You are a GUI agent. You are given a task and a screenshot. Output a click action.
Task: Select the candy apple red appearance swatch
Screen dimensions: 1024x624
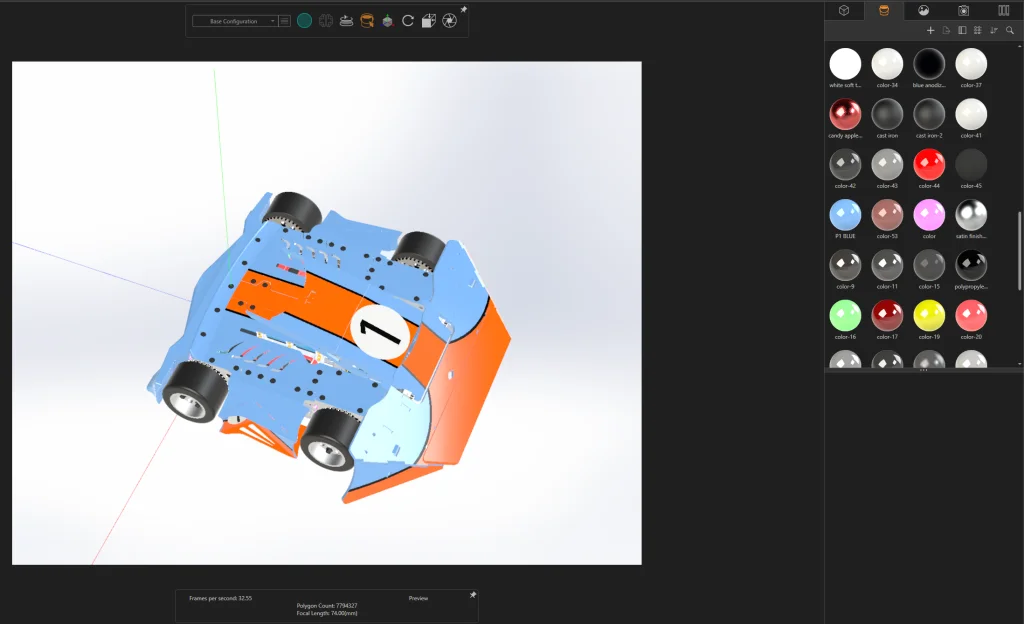tap(845, 114)
